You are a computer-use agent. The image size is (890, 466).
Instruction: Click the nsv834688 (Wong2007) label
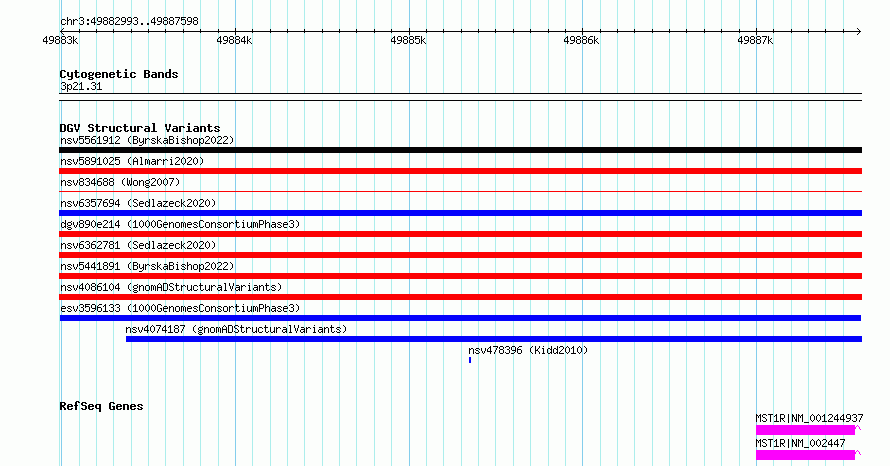tap(120, 182)
